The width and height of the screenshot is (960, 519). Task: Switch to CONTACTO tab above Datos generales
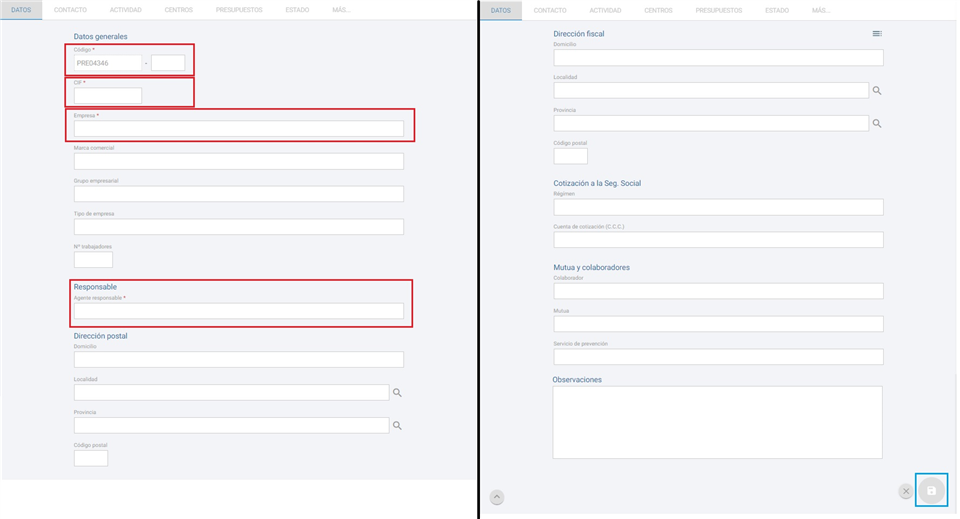70,10
